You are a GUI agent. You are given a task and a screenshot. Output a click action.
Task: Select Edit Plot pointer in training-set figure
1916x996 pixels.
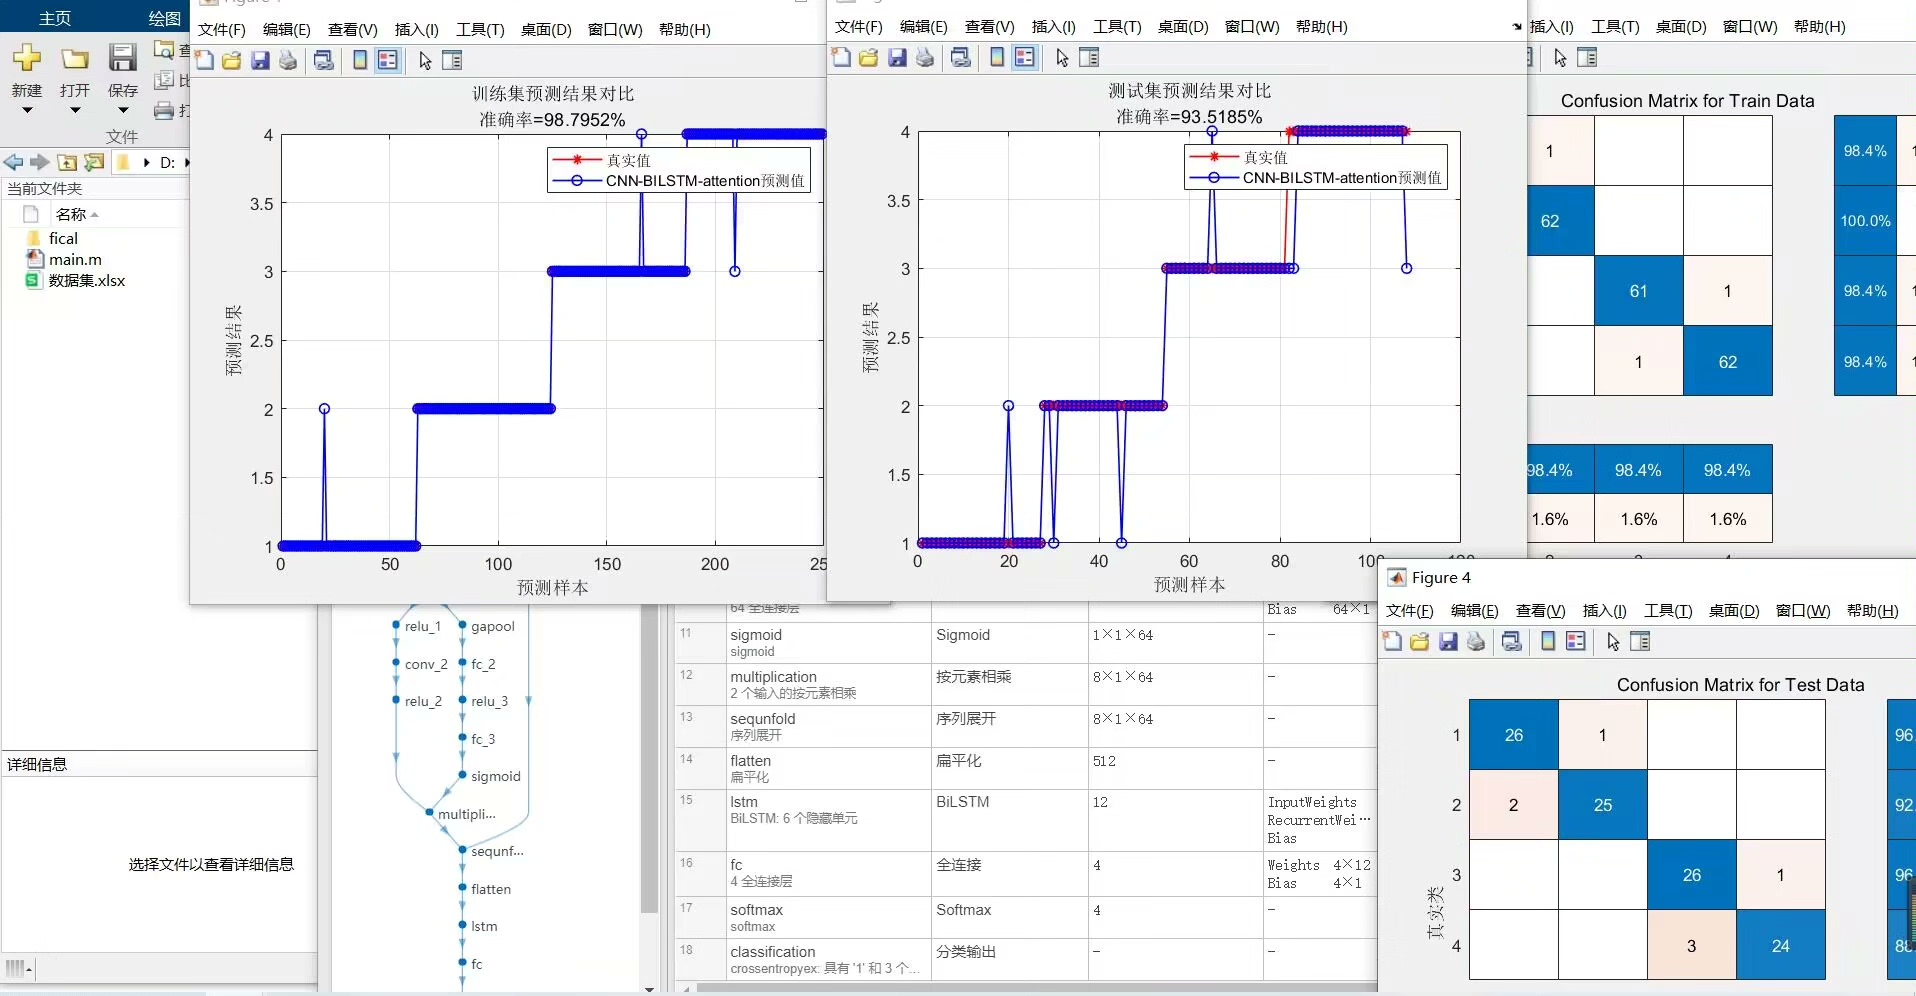[425, 61]
